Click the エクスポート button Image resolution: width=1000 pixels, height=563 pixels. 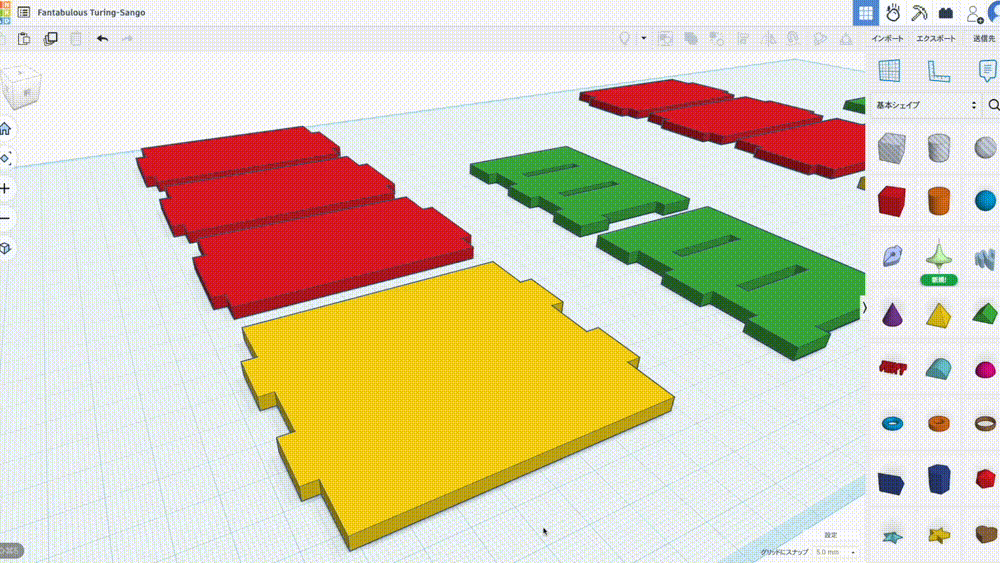[x=937, y=38]
